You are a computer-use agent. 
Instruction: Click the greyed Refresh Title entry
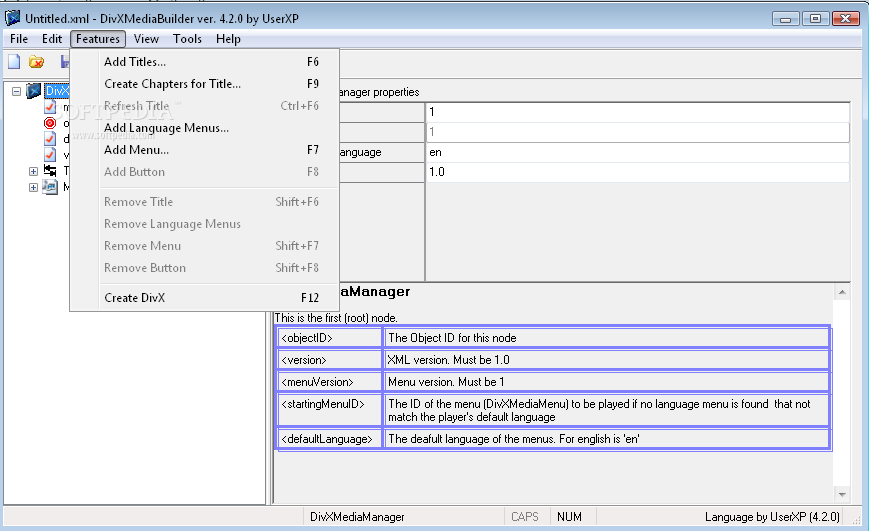coord(205,106)
